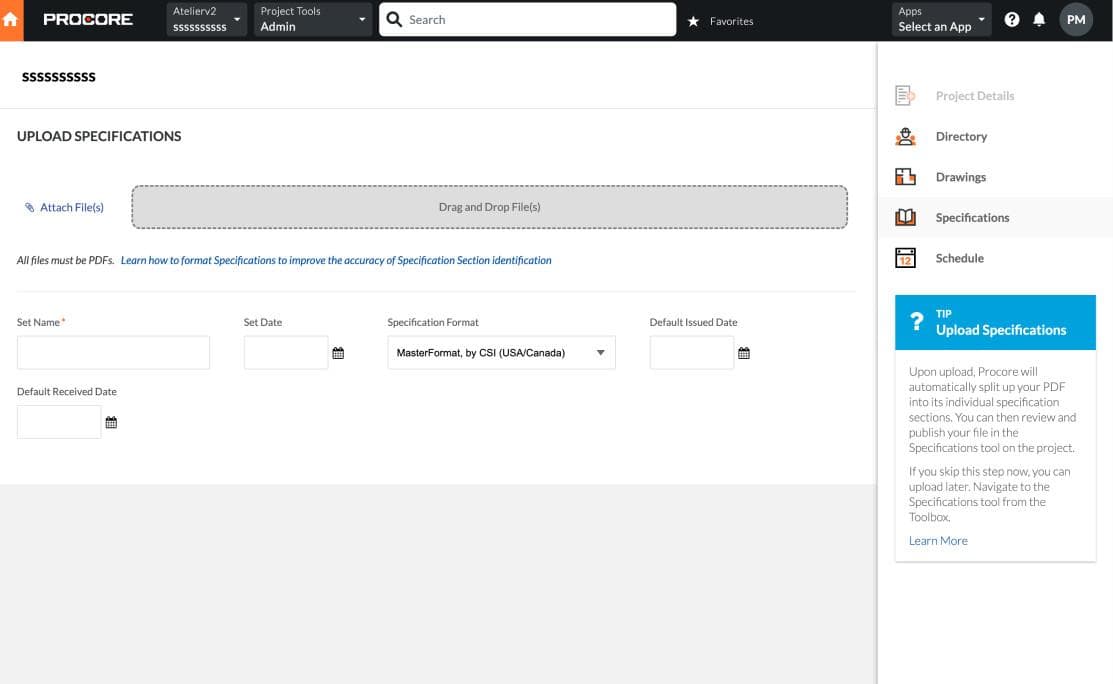Open the Learn More link in the tip box

coord(937,540)
